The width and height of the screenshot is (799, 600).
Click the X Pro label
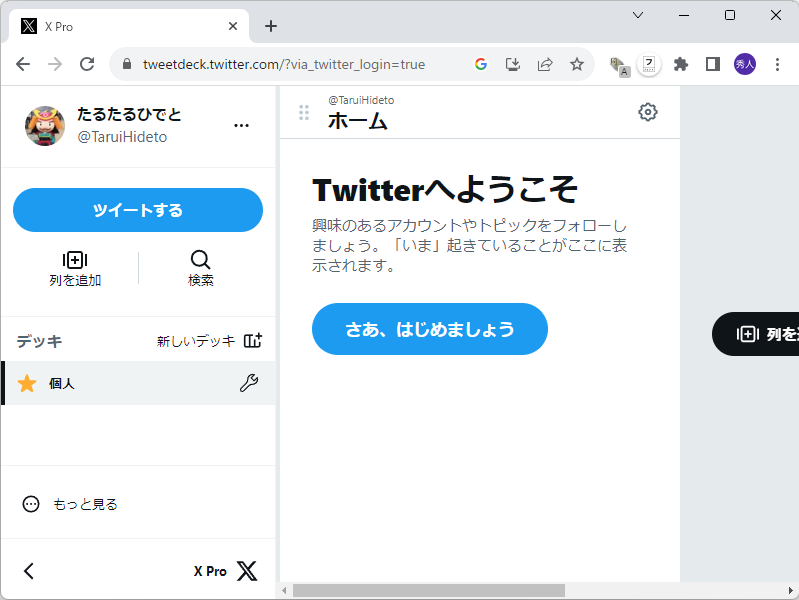click(210, 571)
